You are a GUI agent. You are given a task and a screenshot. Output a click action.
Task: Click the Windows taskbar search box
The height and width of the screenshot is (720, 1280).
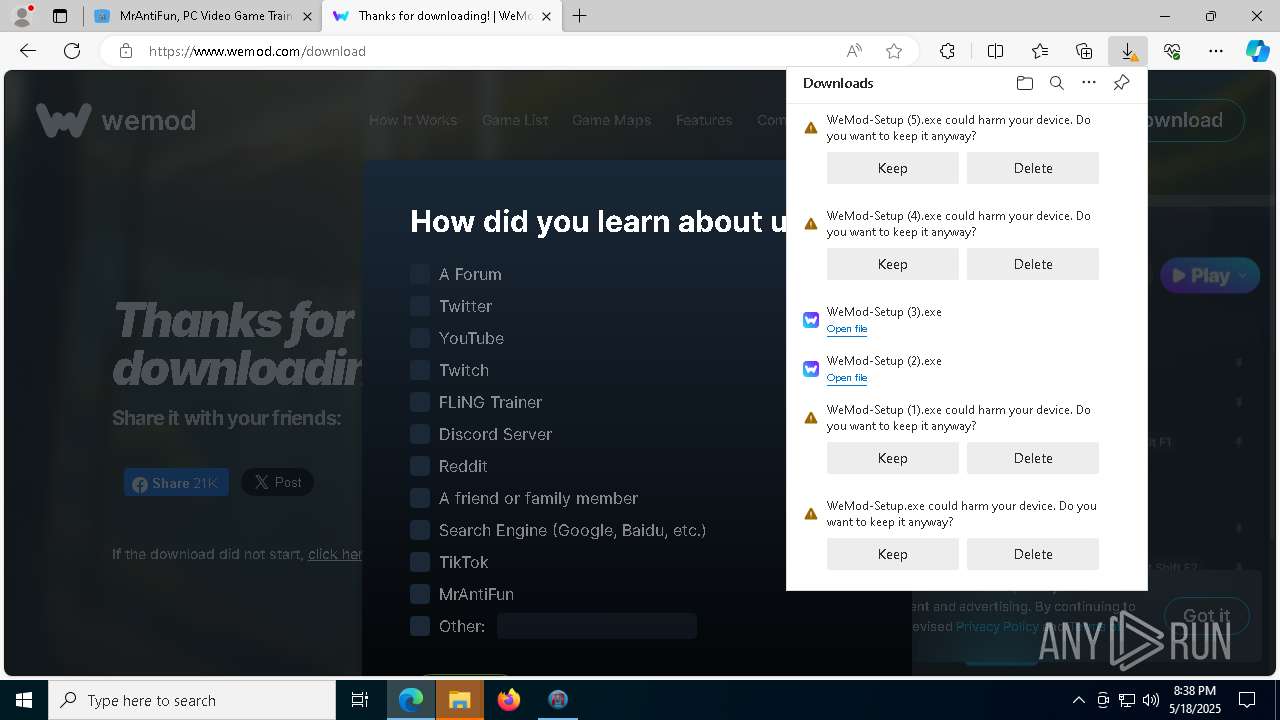click(192, 700)
